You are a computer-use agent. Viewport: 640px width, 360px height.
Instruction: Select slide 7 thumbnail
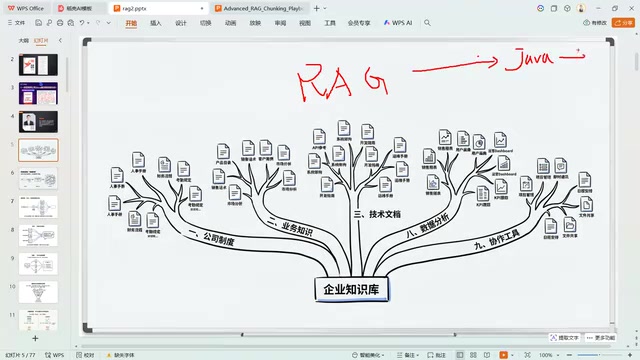(38, 207)
